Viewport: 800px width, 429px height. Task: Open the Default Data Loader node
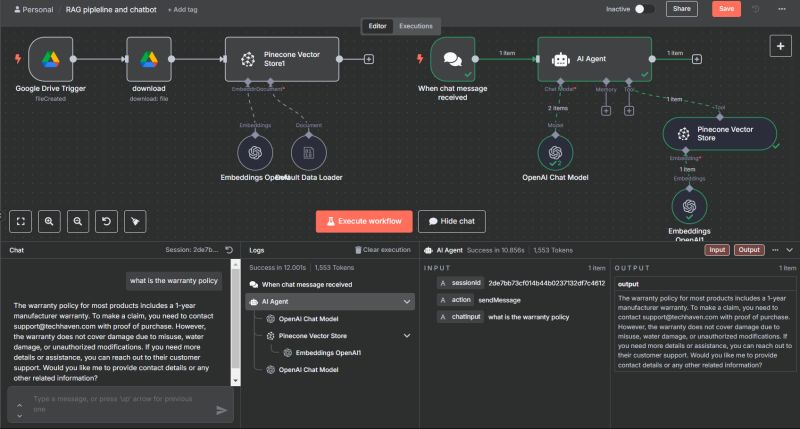pyautogui.click(x=309, y=153)
